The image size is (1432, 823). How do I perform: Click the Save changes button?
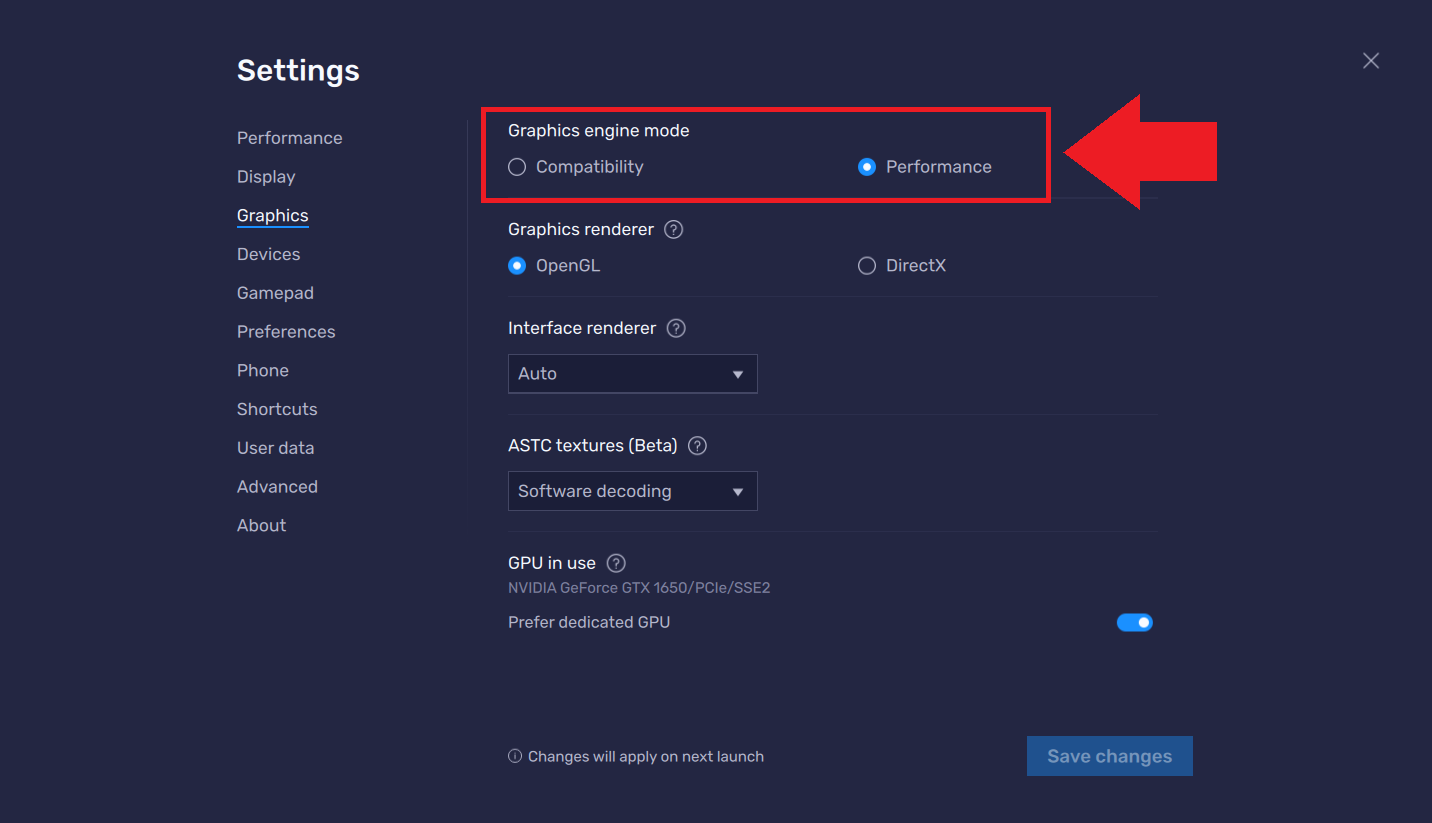click(1109, 756)
